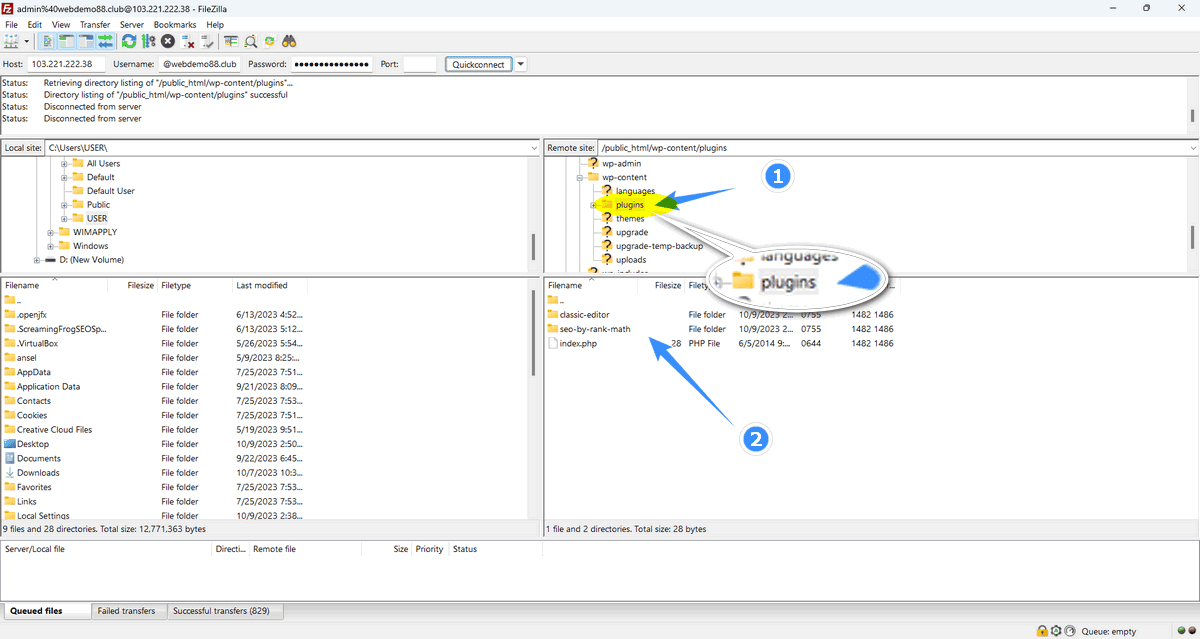Open the Remote site path dropdown
Image resolution: width=1200 pixels, height=639 pixels.
pos(1192,148)
